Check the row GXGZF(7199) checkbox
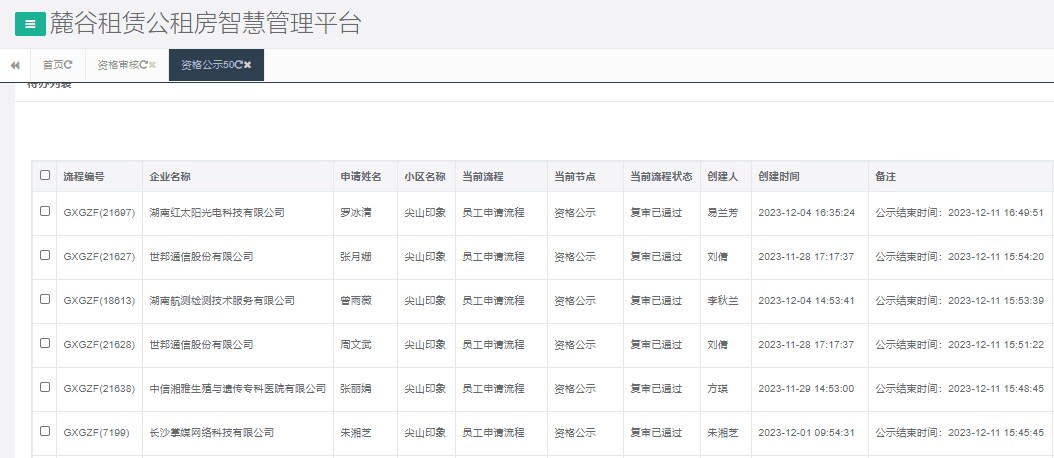 point(45,431)
